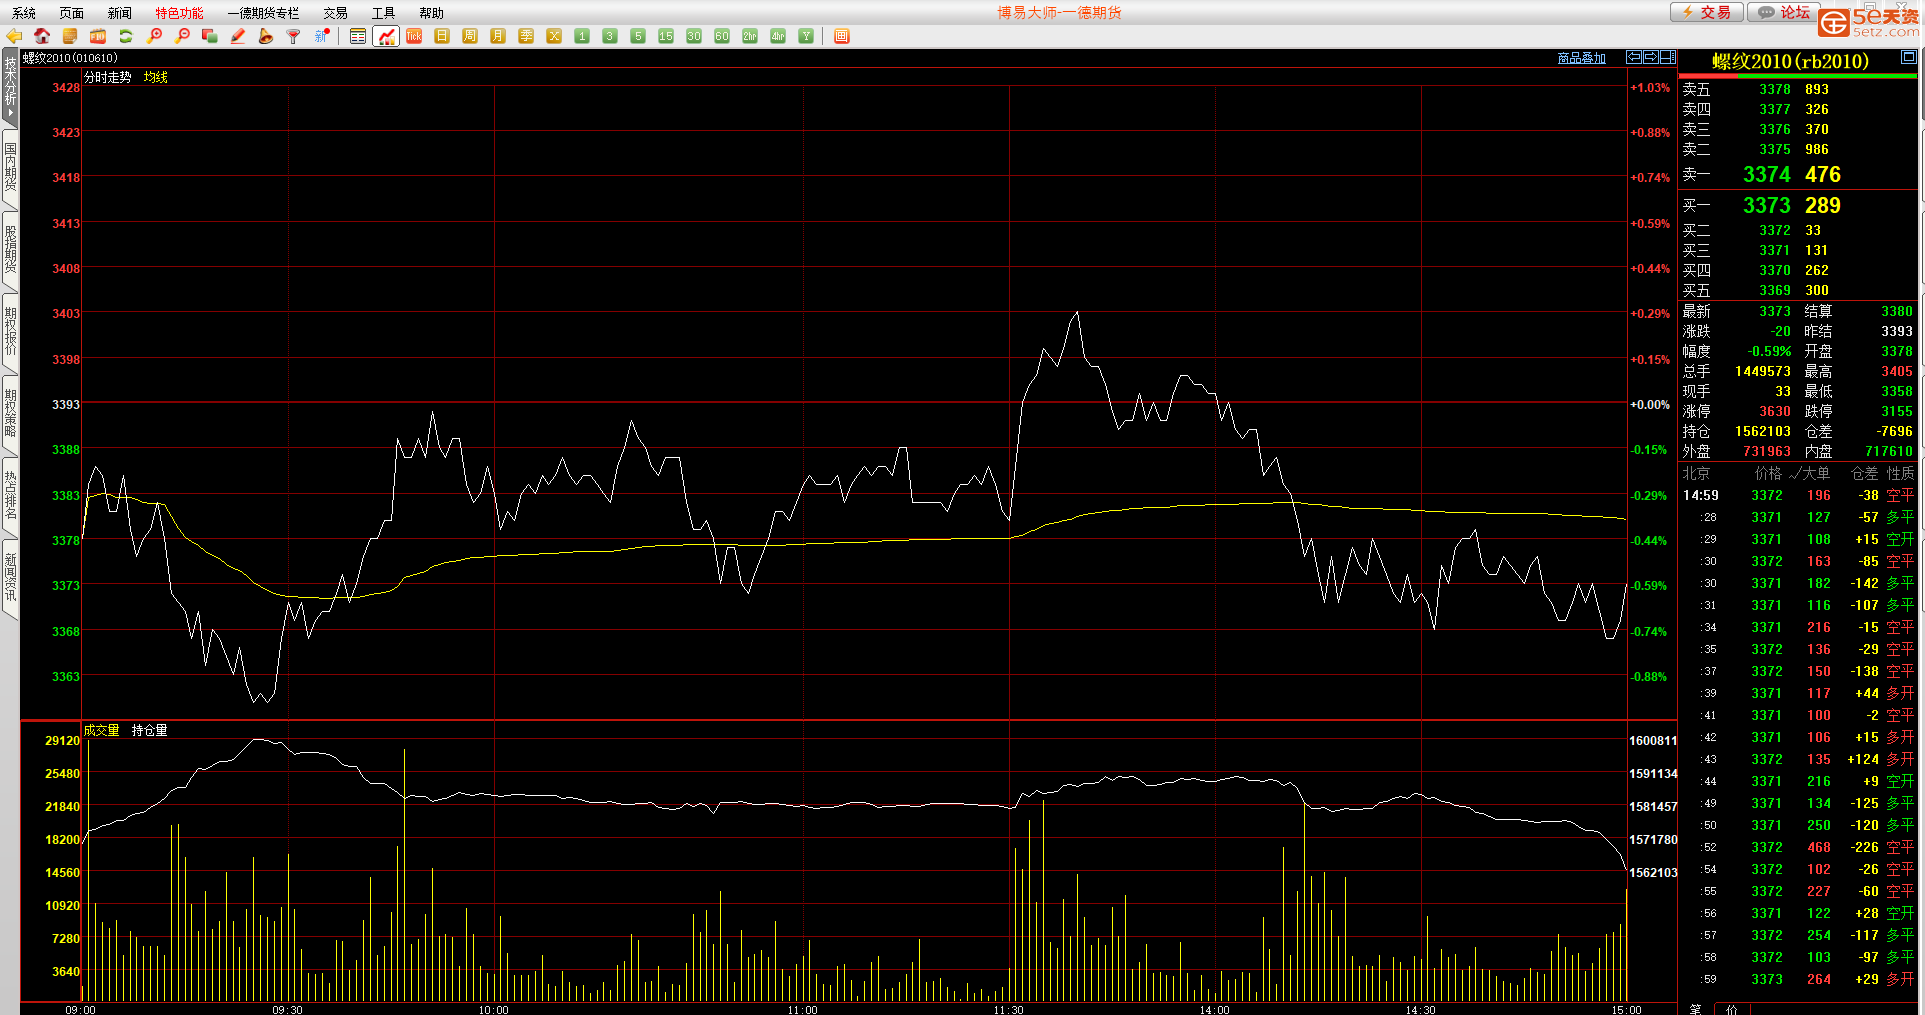The image size is (1925, 1015).
Task: Maximize the quote panel square icon
Action: pyautogui.click(x=1908, y=57)
